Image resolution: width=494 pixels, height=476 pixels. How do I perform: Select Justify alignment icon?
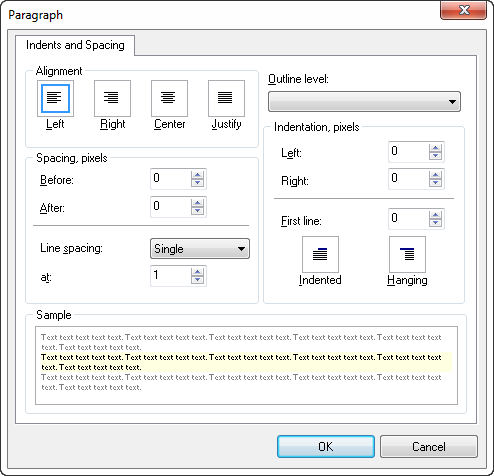pyautogui.click(x=226, y=98)
